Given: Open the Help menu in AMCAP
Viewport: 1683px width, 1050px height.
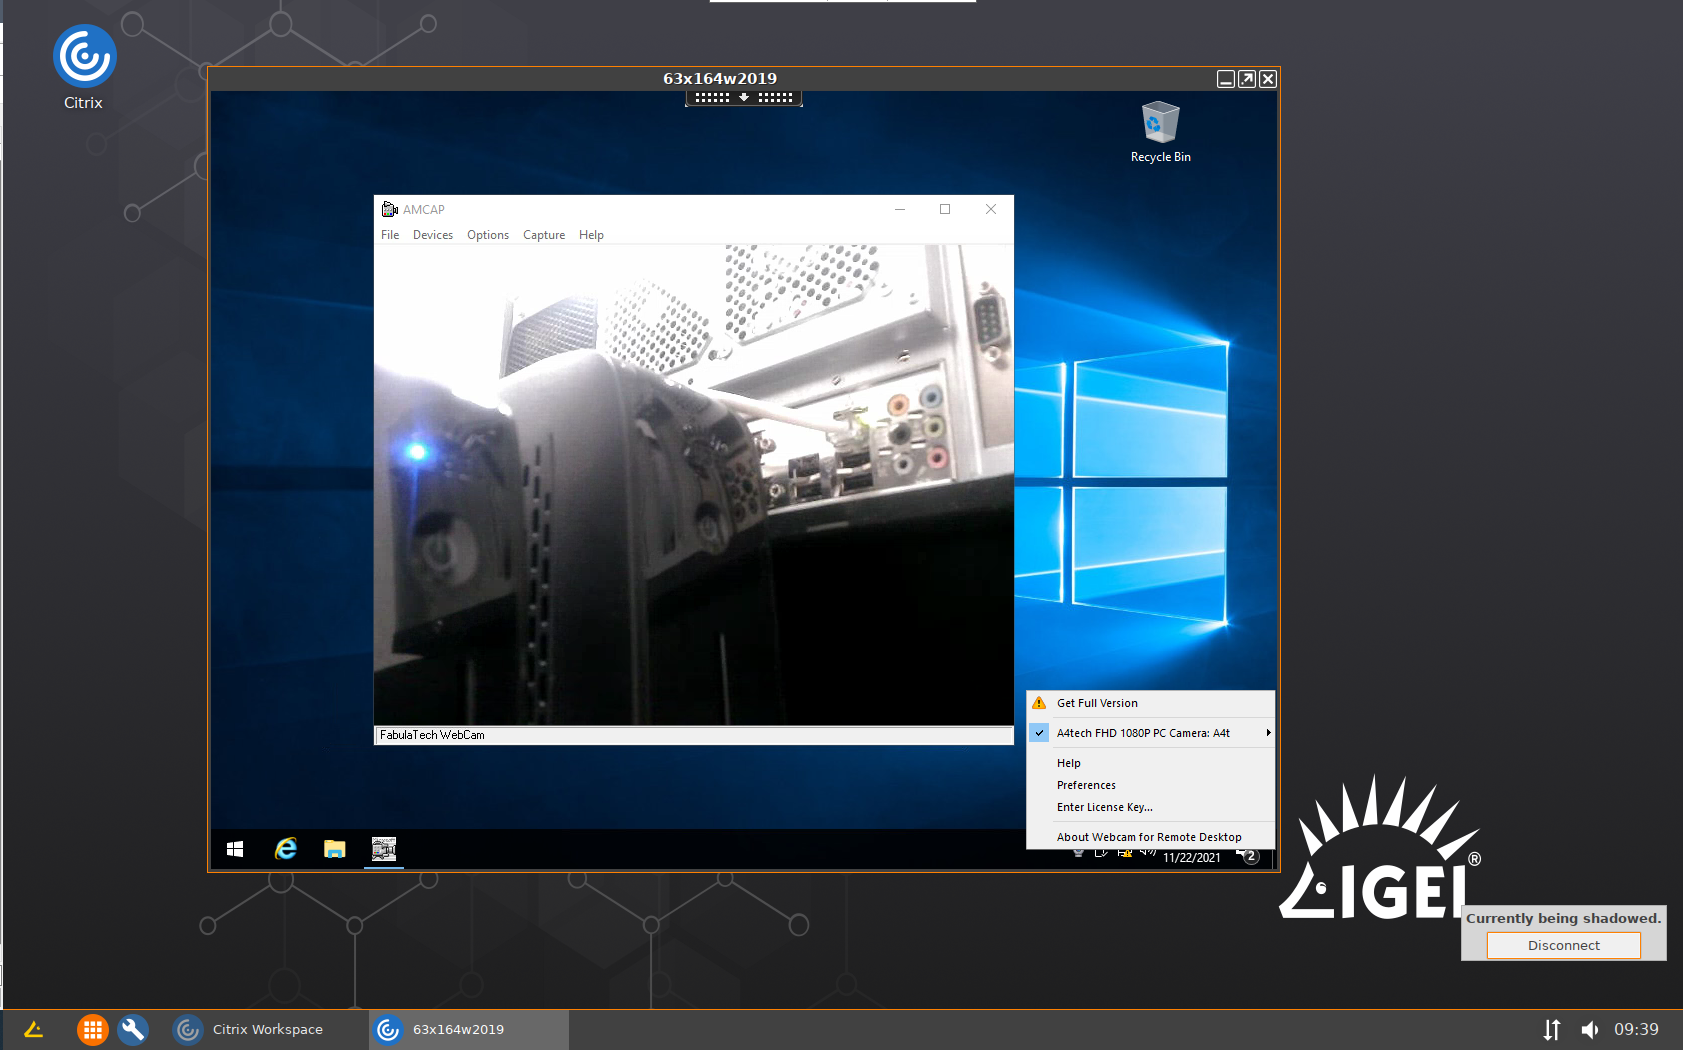Looking at the screenshot, I should 591,235.
